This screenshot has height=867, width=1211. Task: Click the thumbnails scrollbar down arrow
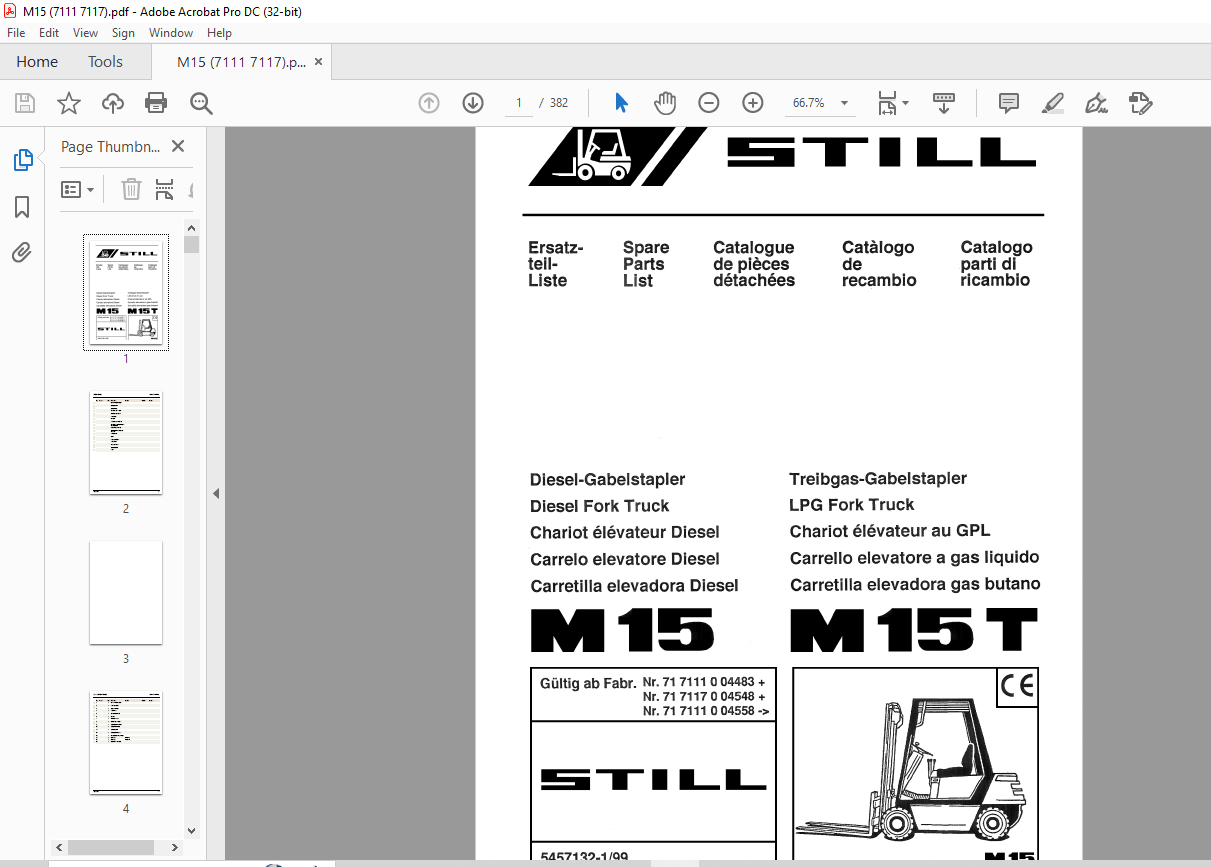pos(192,831)
